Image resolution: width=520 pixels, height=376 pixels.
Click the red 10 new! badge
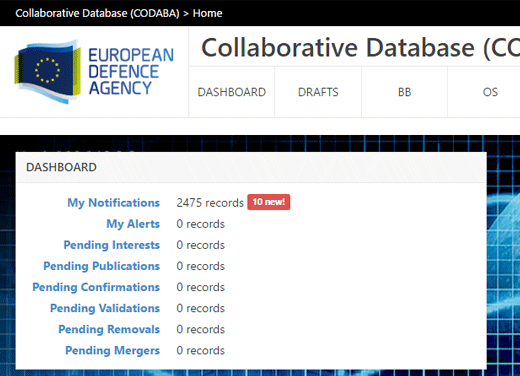269,202
